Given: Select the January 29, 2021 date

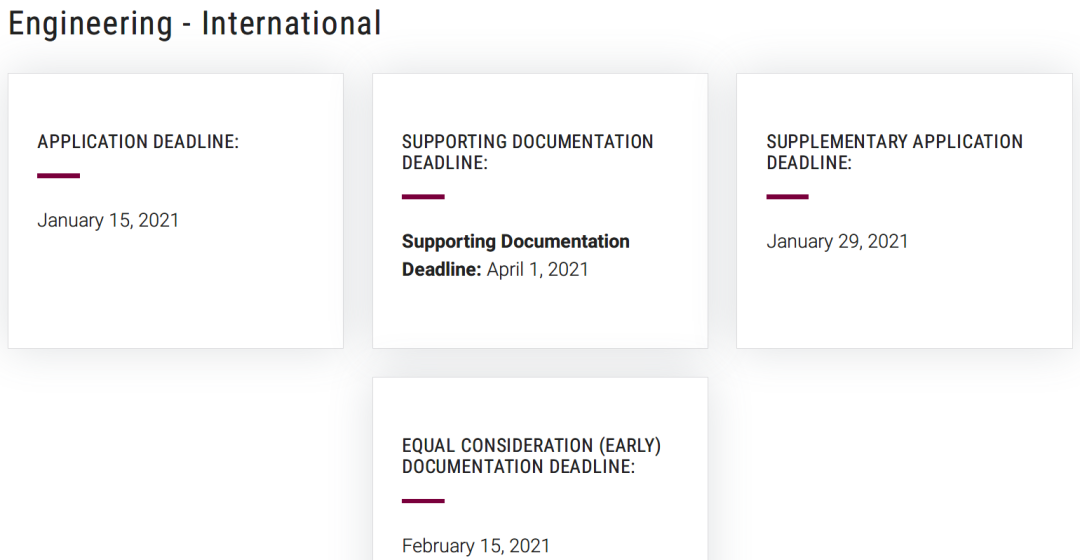Looking at the screenshot, I should [837, 242].
